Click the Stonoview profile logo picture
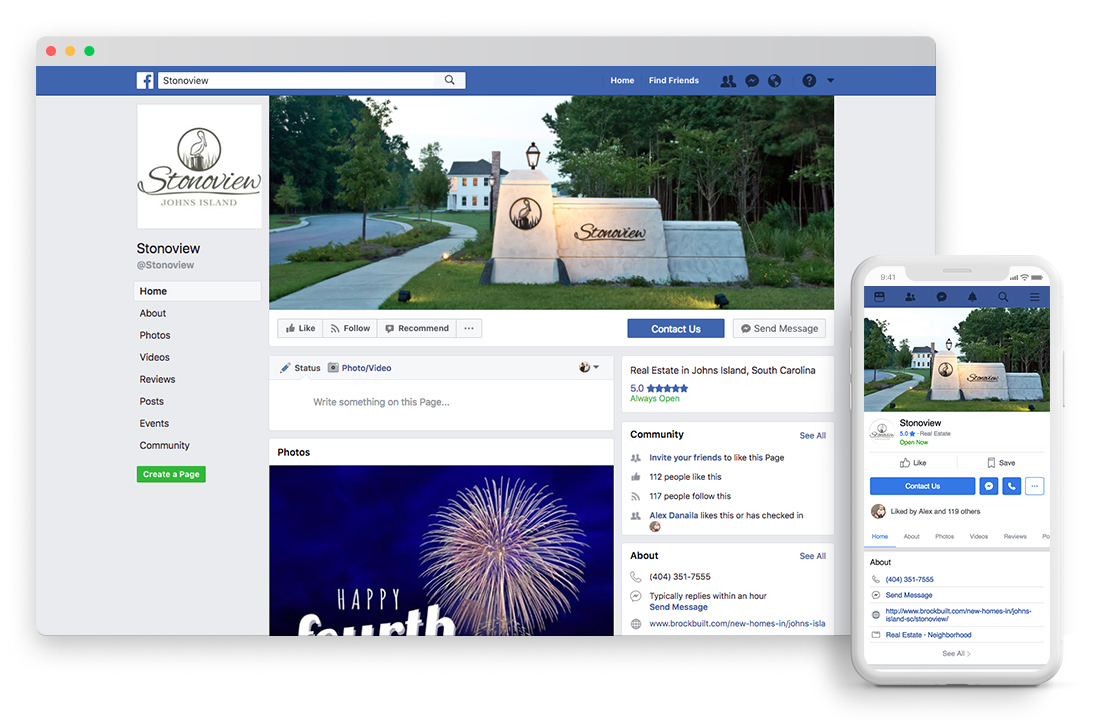 click(199, 167)
